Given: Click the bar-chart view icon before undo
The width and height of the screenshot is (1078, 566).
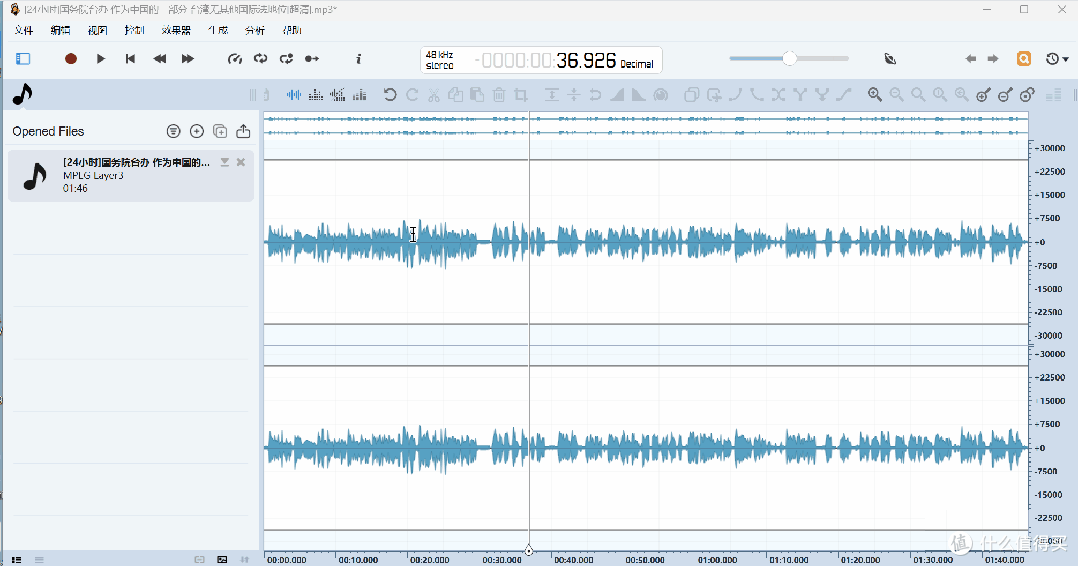Looking at the screenshot, I should point(360,95).
